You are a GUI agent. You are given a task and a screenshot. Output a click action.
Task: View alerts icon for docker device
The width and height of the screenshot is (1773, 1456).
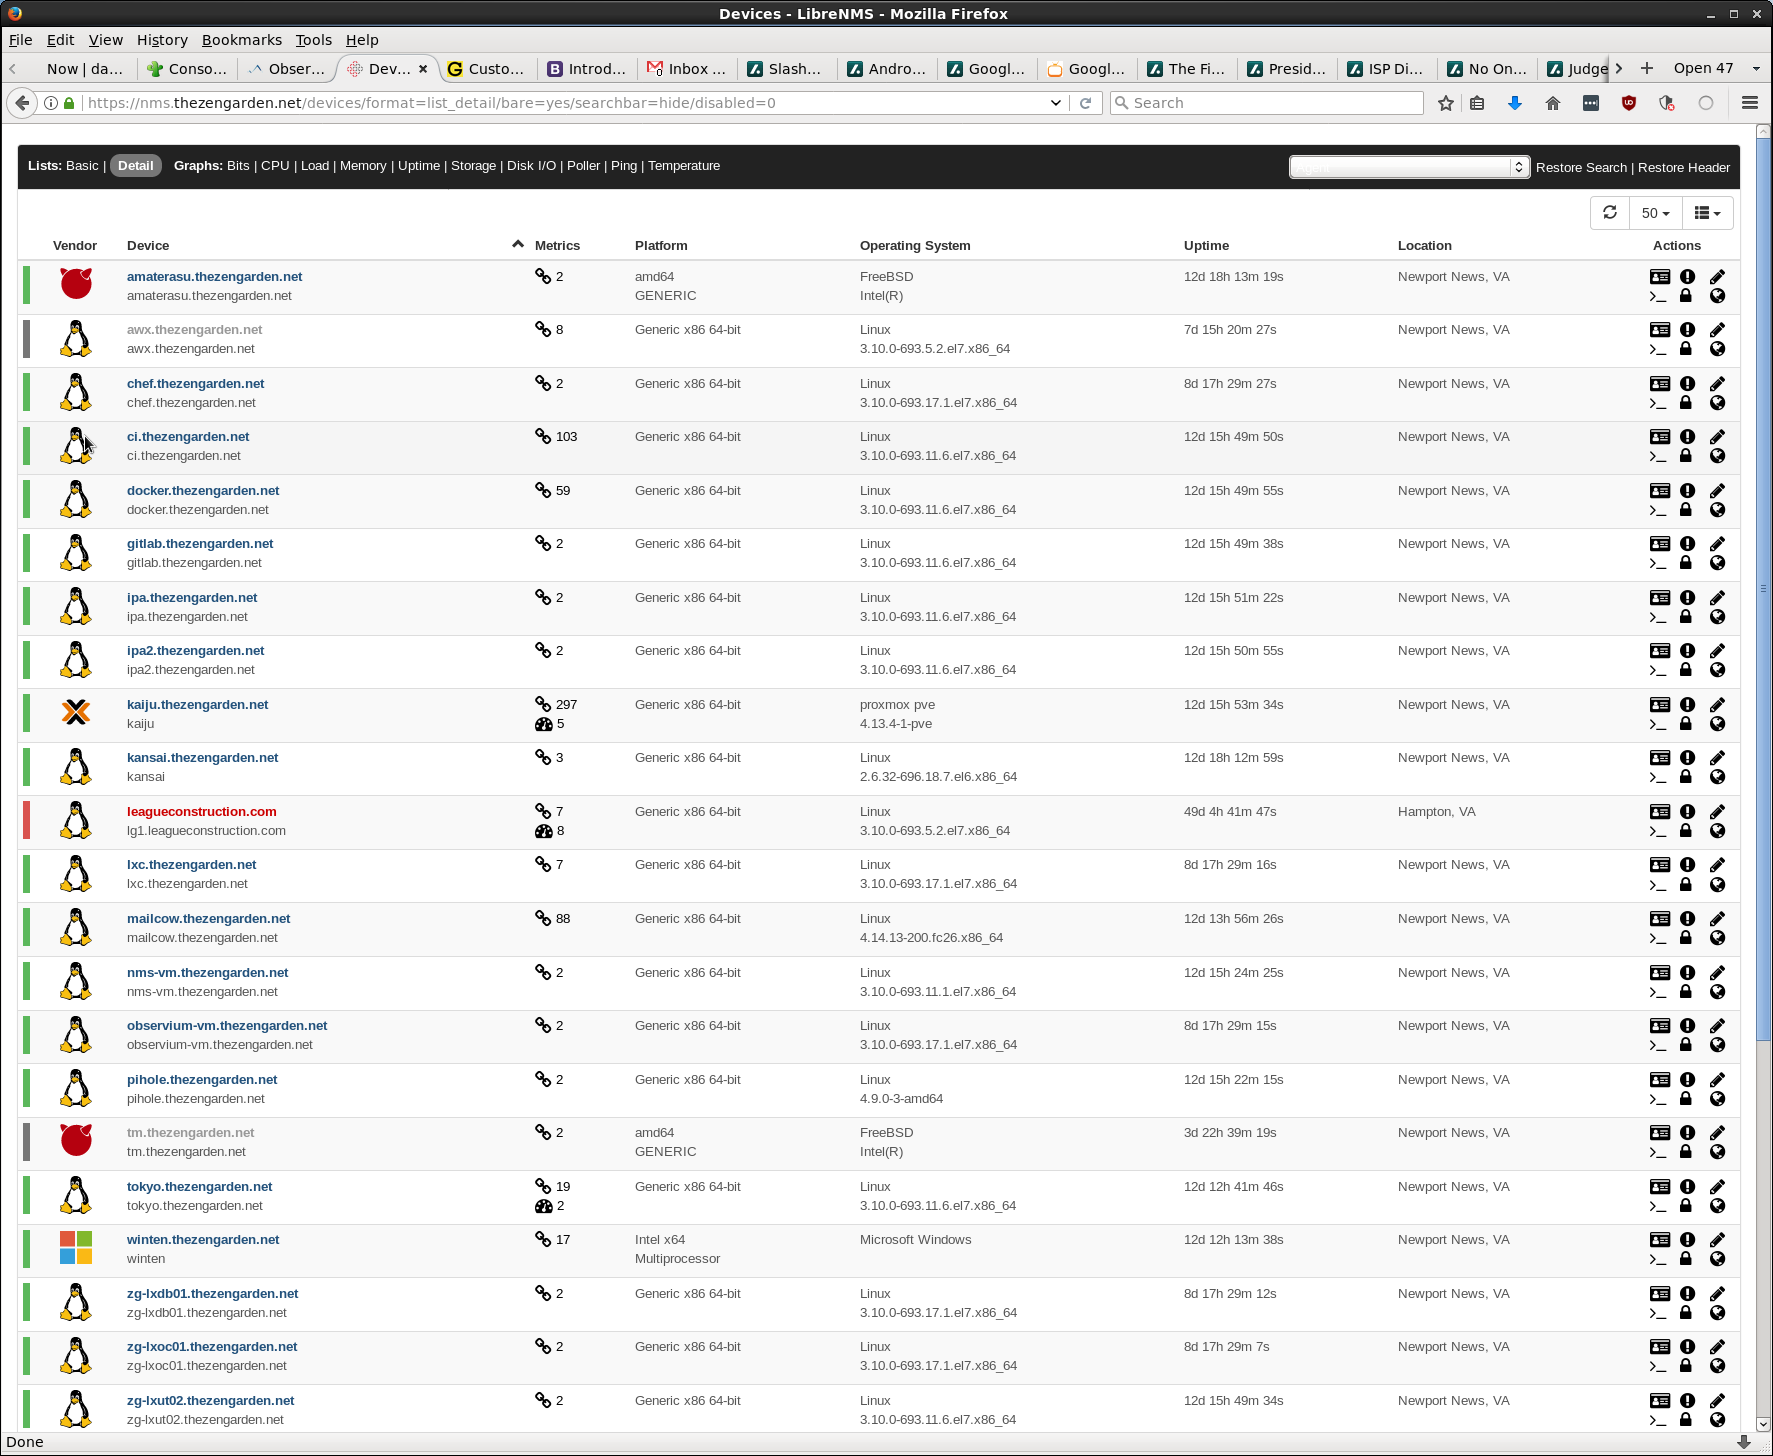coord(1687,490)
